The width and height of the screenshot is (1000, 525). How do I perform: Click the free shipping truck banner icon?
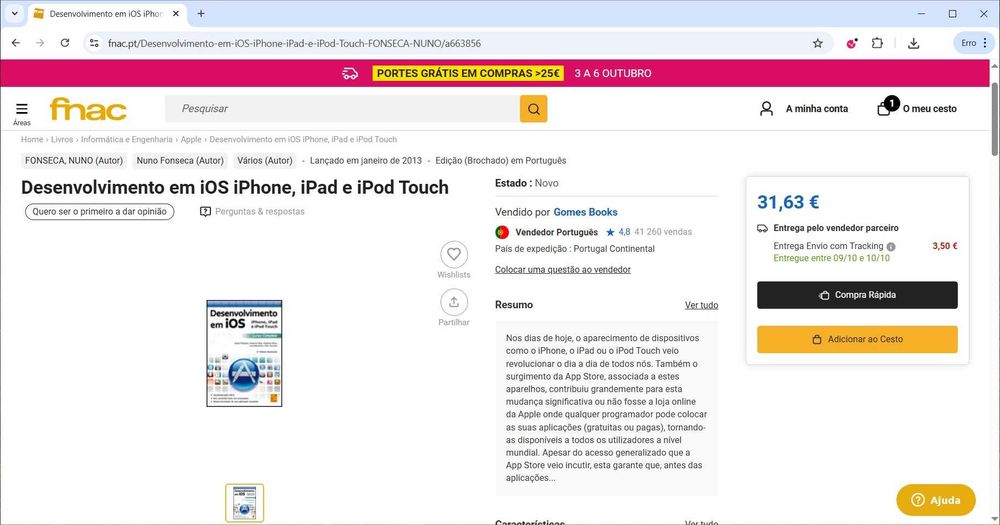click(350, 73)
